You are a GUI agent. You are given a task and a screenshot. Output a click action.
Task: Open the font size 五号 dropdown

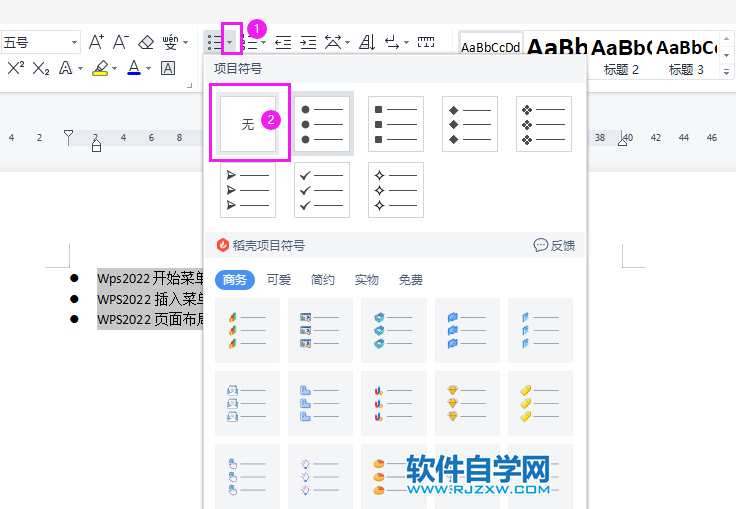(74, 42)
